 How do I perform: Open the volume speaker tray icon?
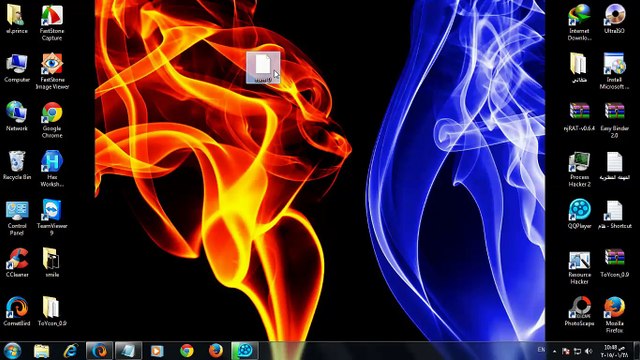point(589,351)
